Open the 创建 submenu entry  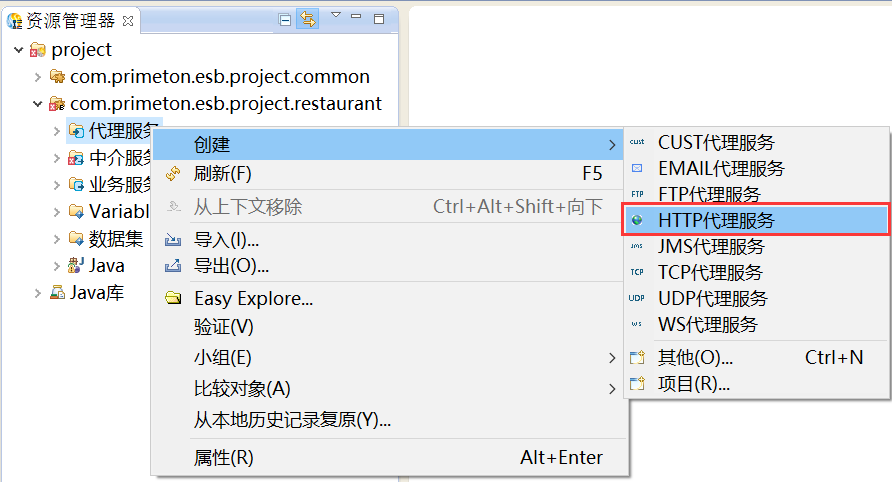click(389, 145)
